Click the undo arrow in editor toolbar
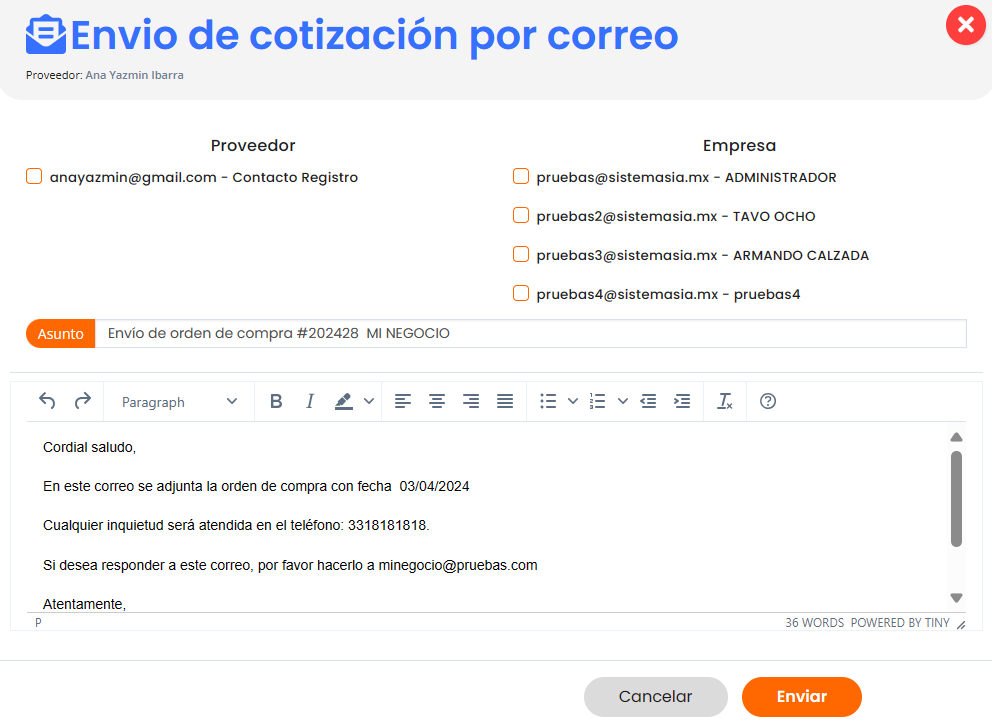 pyautogui.click(x=47, y=401)
